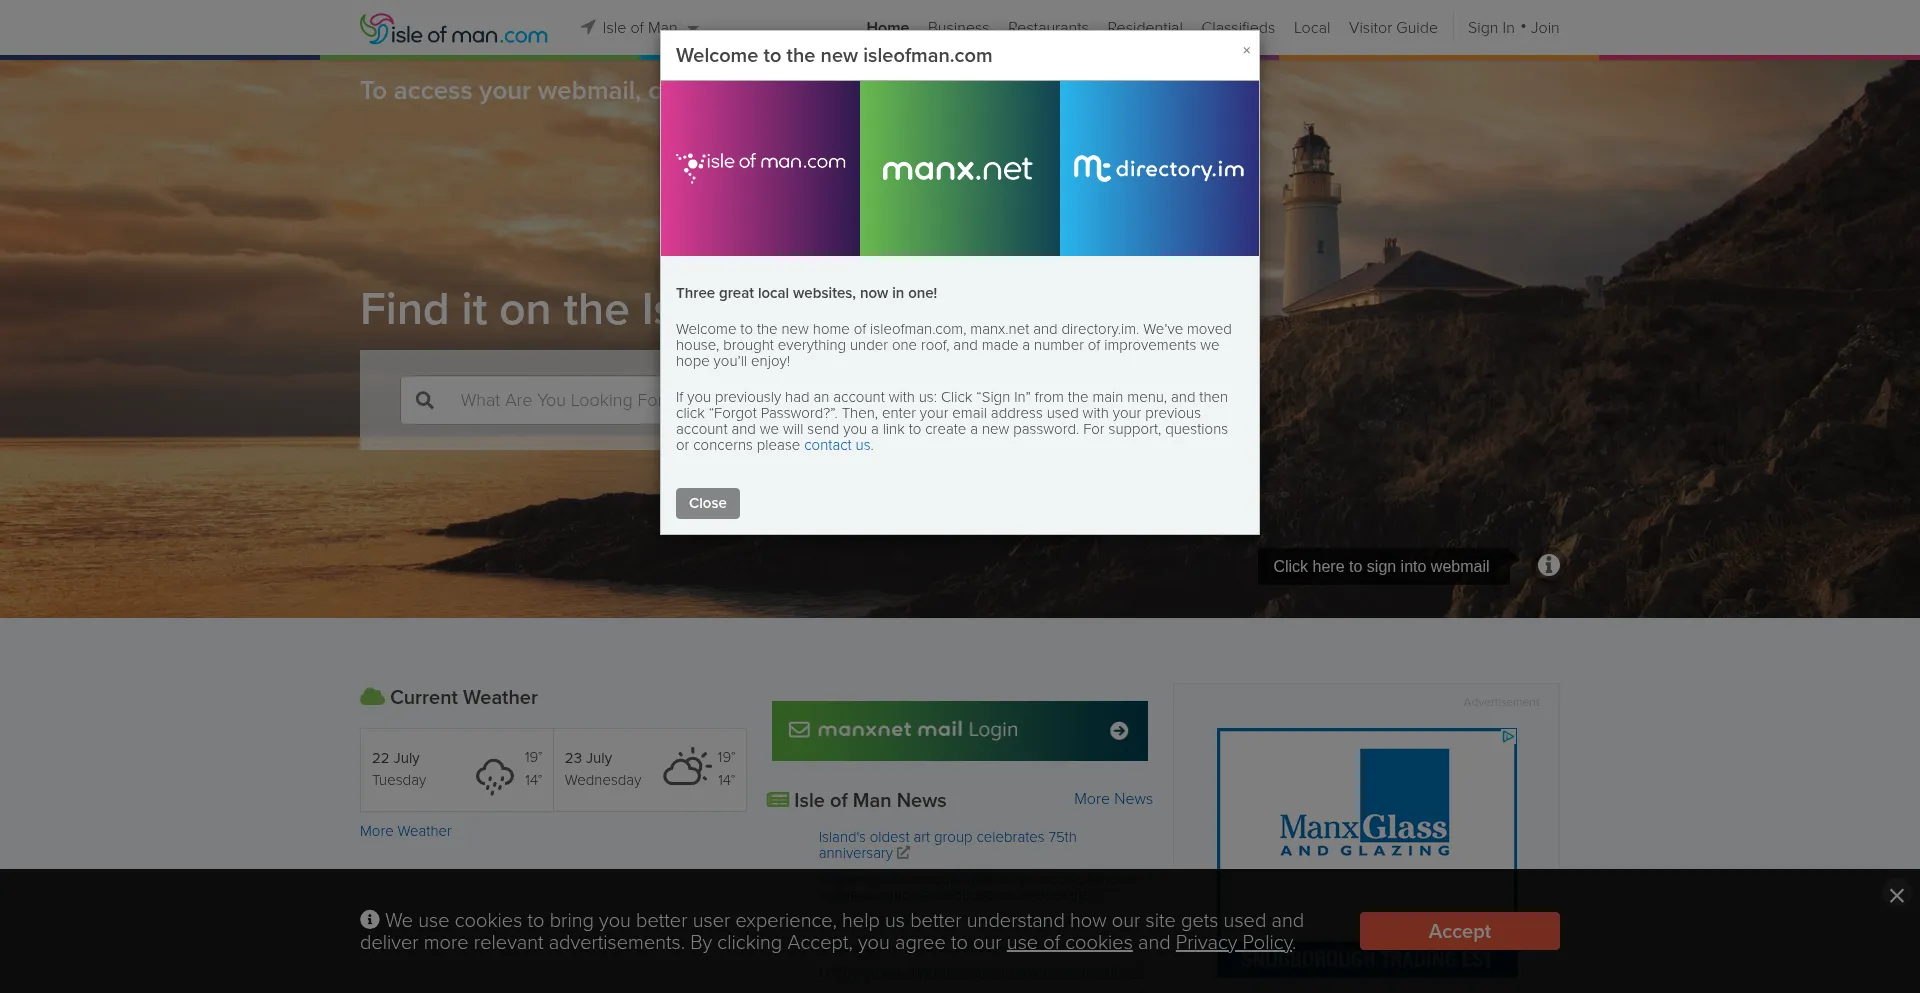Click the cloud icon beside Current Weather
The image size is (1920, 993).
372,696
